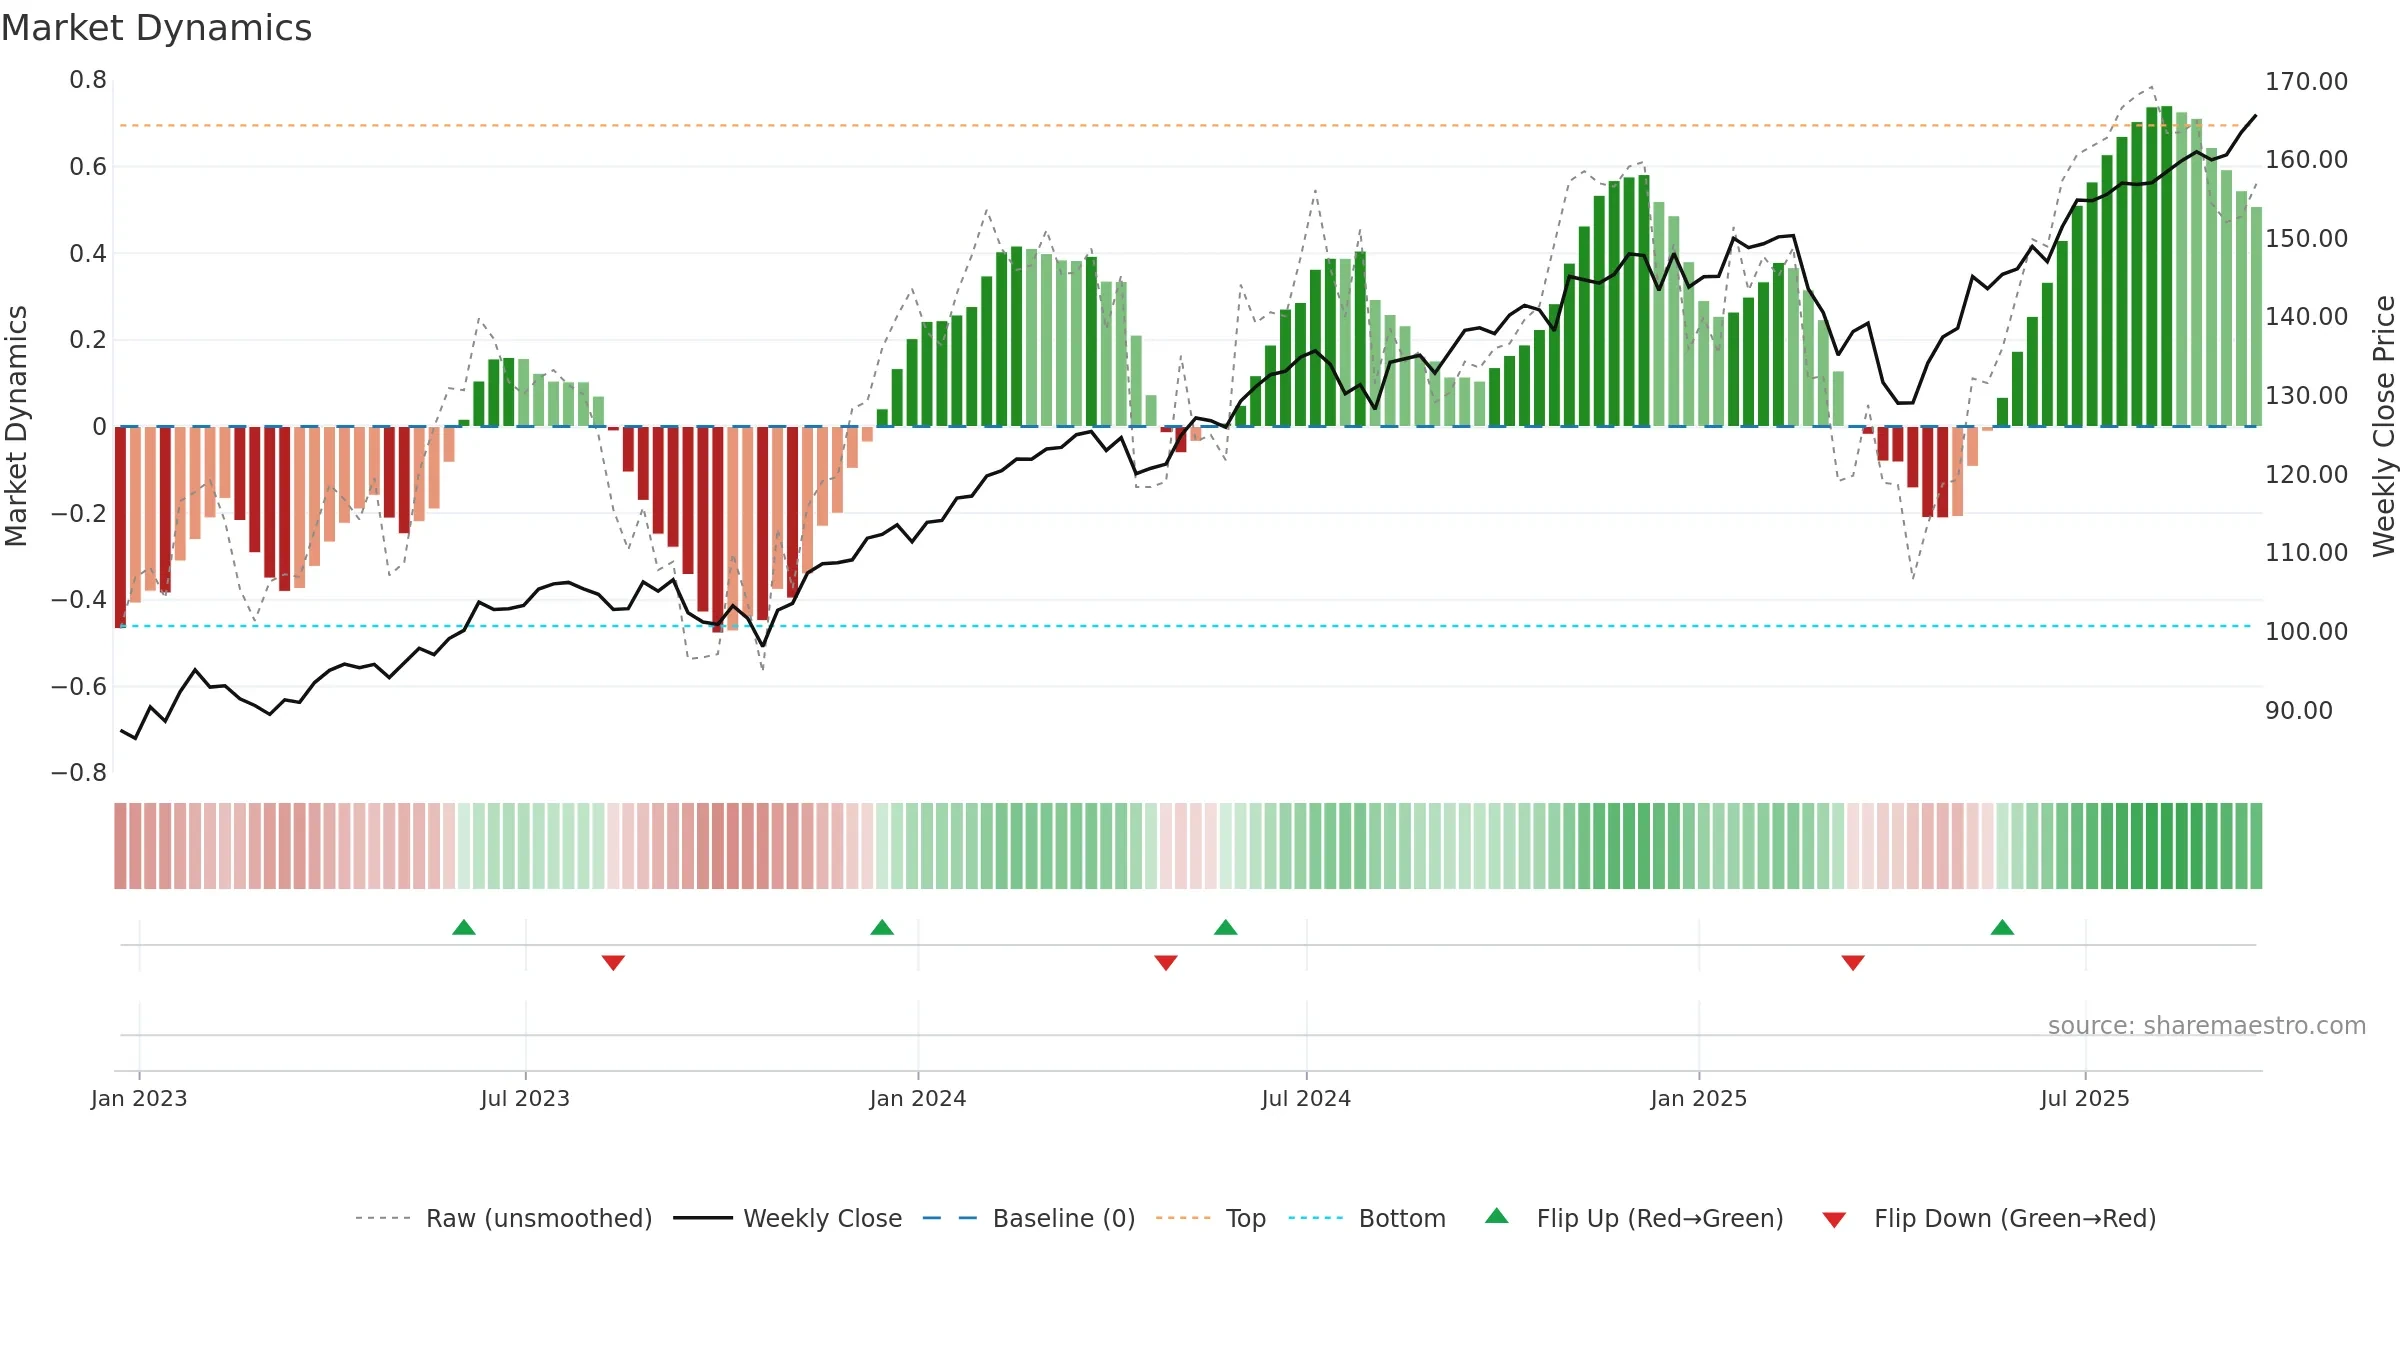Click the '−0.8' left axis tick label
The image size is (2400, 1350).
click(x=79, y=773)
